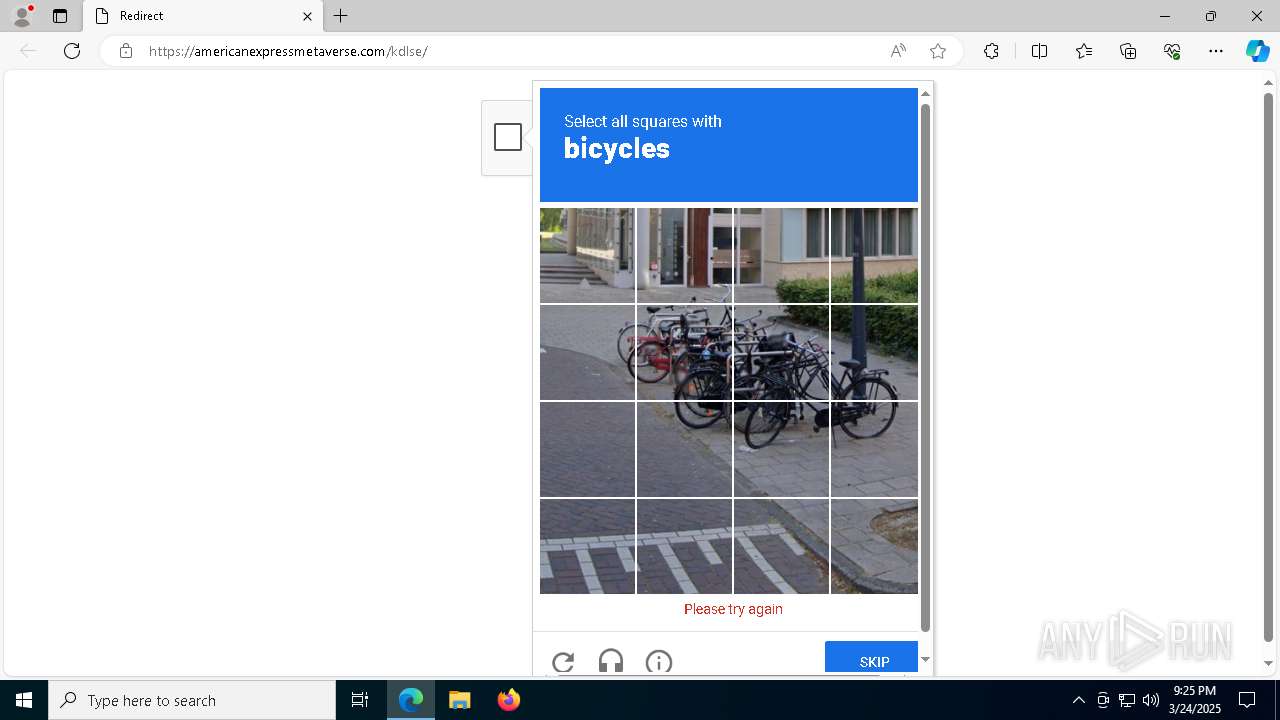
Task: Get an audio challenge via headphones icon
Action: pyautogui.click(x=611, y=662)
